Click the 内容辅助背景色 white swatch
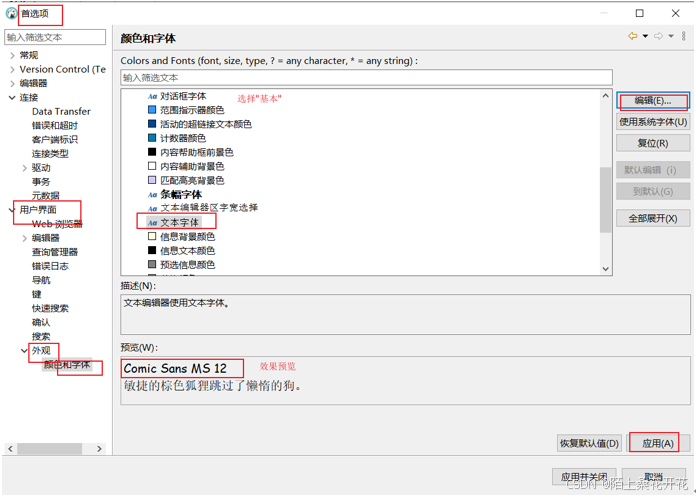 [152, 166]
